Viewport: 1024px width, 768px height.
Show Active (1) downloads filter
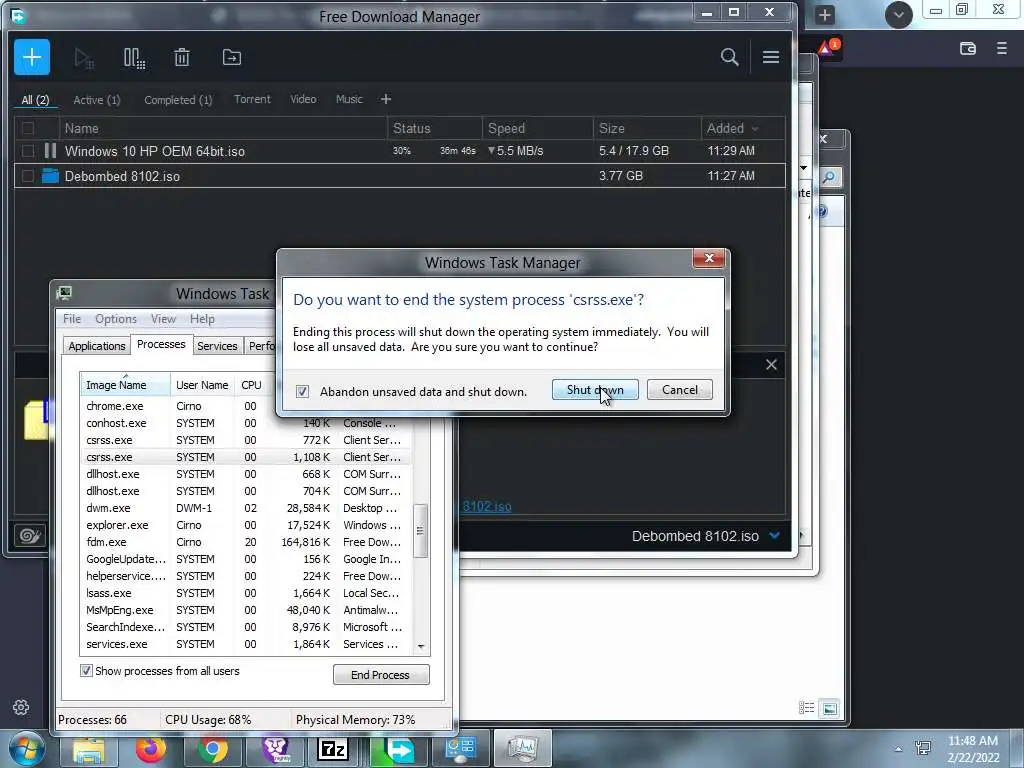[x=97, y=100]
